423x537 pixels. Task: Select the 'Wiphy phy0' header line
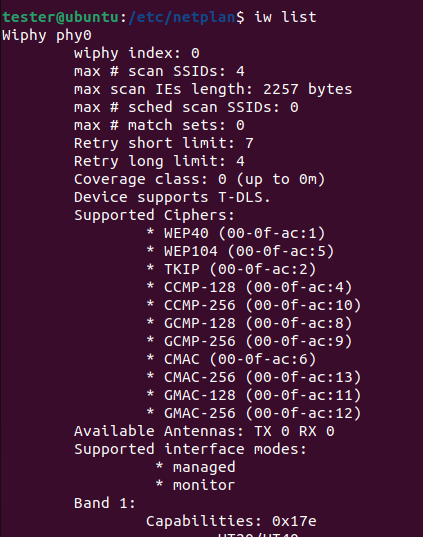click(47, 36)
